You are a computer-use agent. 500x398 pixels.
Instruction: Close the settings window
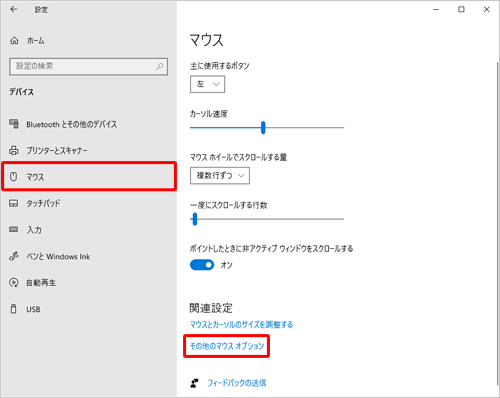point(487,9)
